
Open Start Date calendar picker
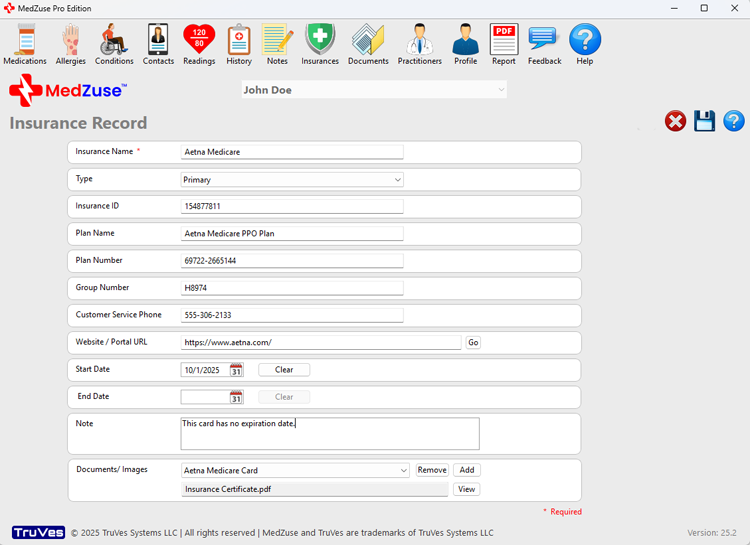236,370
